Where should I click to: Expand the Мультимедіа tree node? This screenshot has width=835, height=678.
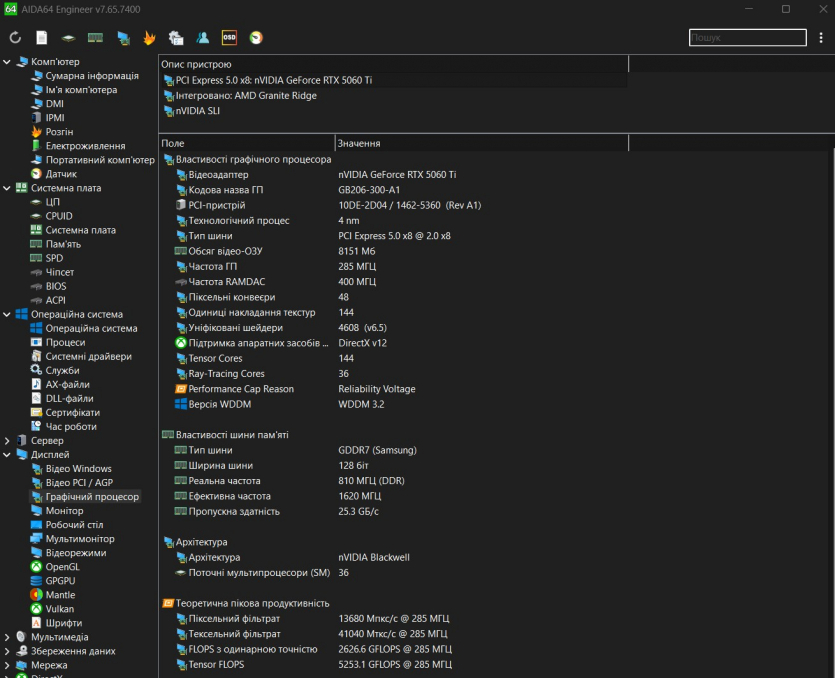point(8,637)
